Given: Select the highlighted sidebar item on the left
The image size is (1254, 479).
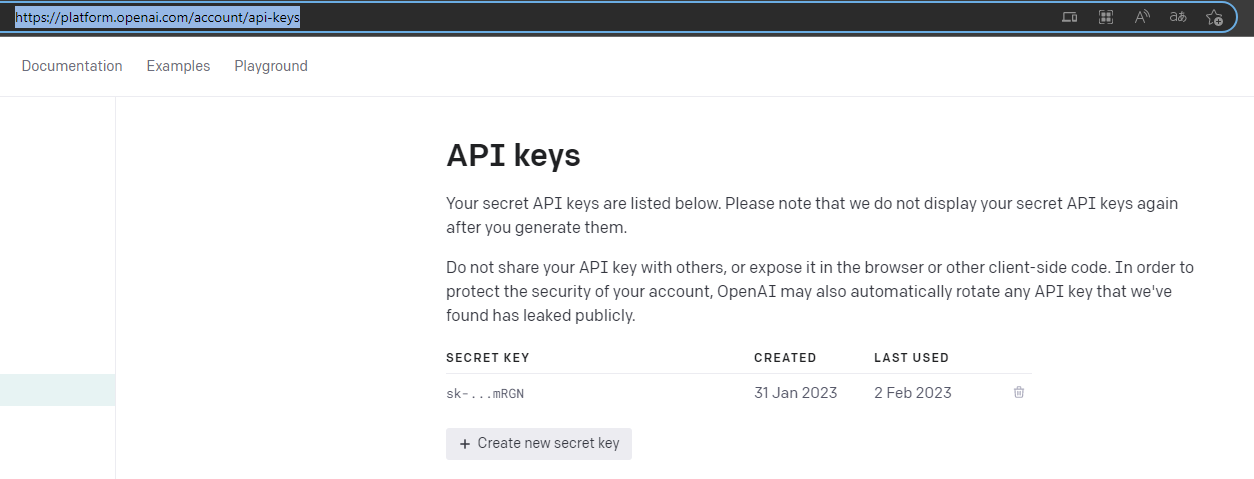Looking at the screenshot, I should coord(57,390).
